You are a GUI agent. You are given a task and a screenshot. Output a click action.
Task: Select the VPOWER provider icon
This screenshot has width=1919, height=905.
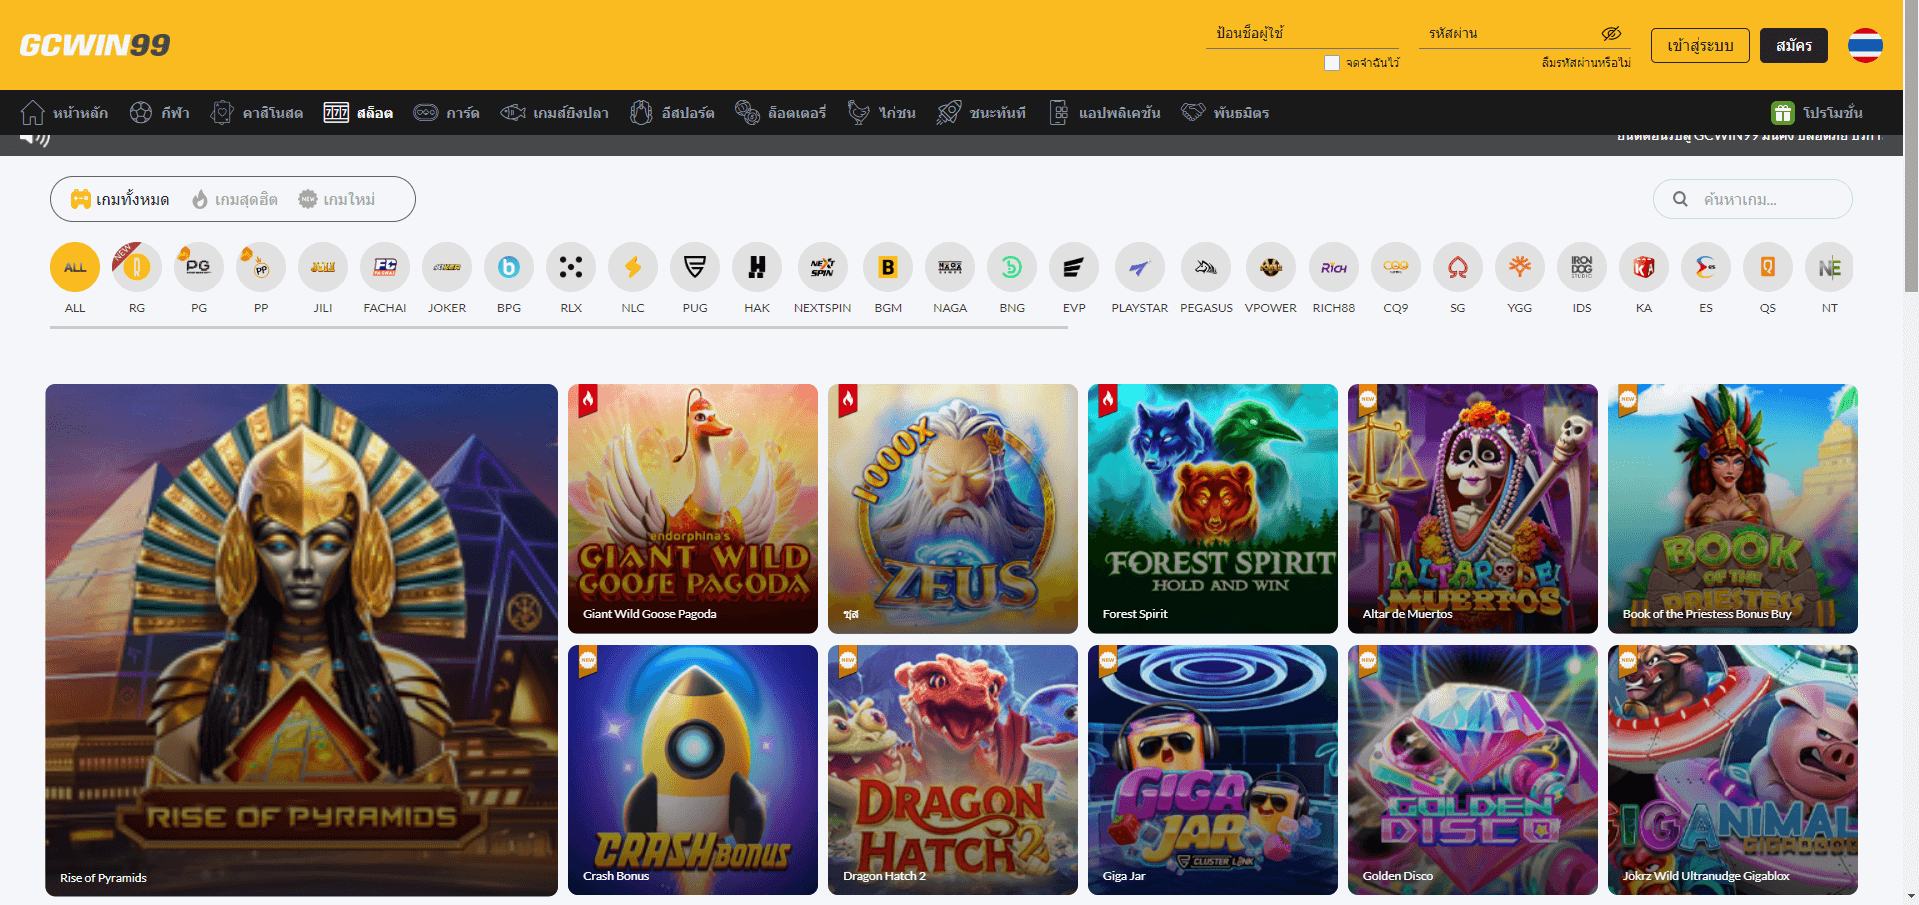click(x=1271, y=267)
